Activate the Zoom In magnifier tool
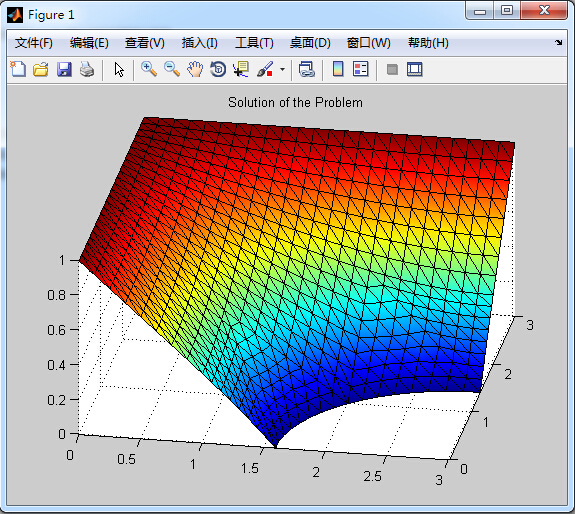Image resolution: width=575 pixels, height=514 pixels. click(149, 69)
